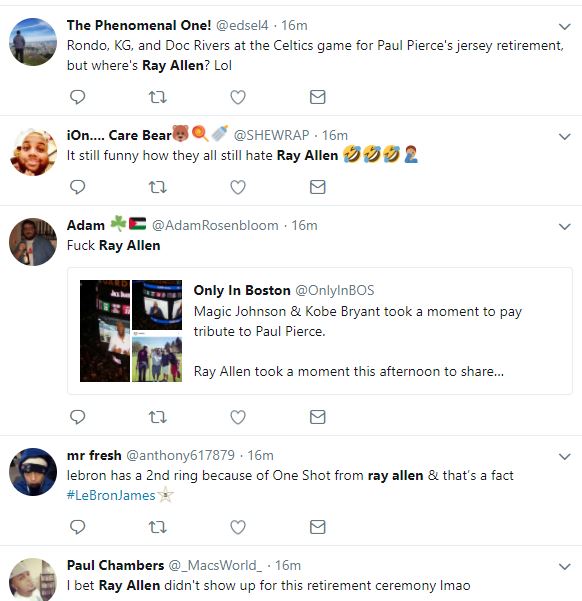Image resolution: width=582 pixels, height=601 pixels.
Task: Retweet The Phenomenal One's Celtics tweet
Action: [158, 97]
